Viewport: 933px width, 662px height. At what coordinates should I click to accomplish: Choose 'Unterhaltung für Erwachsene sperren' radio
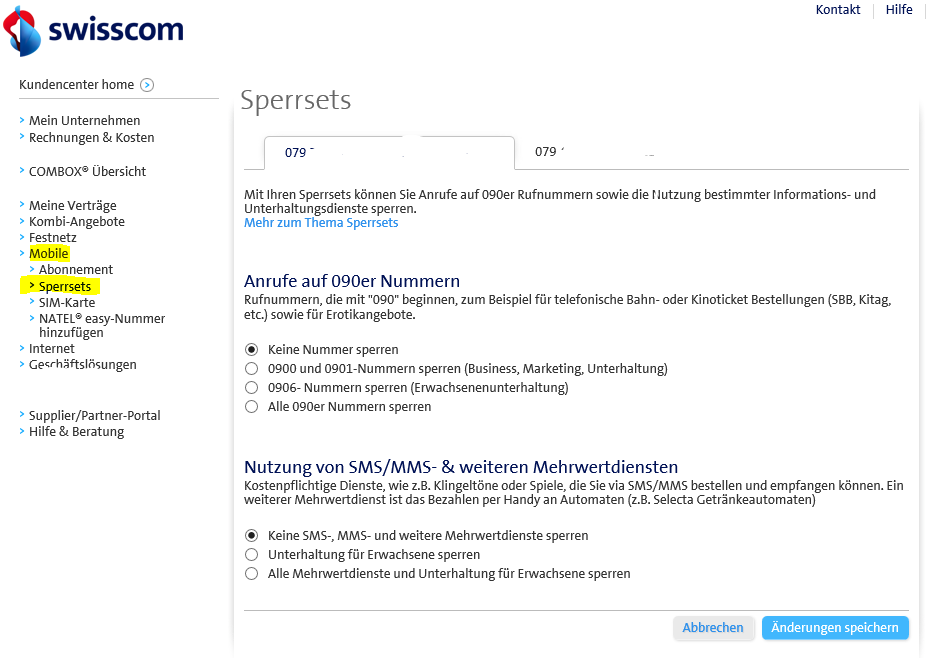[251, 555]
